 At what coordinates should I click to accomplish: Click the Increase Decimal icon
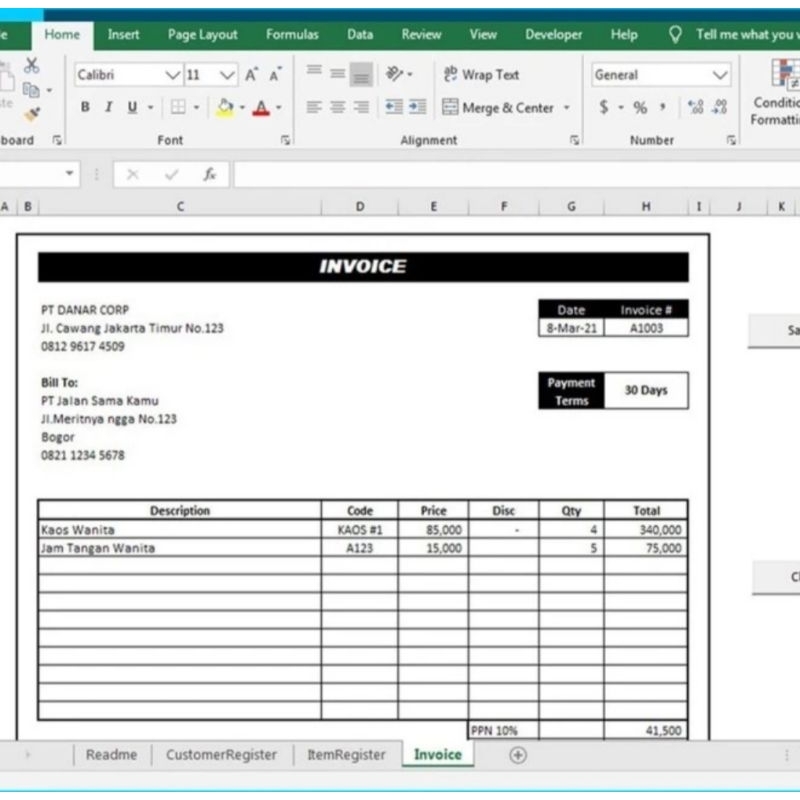click(x=696, y=107)
